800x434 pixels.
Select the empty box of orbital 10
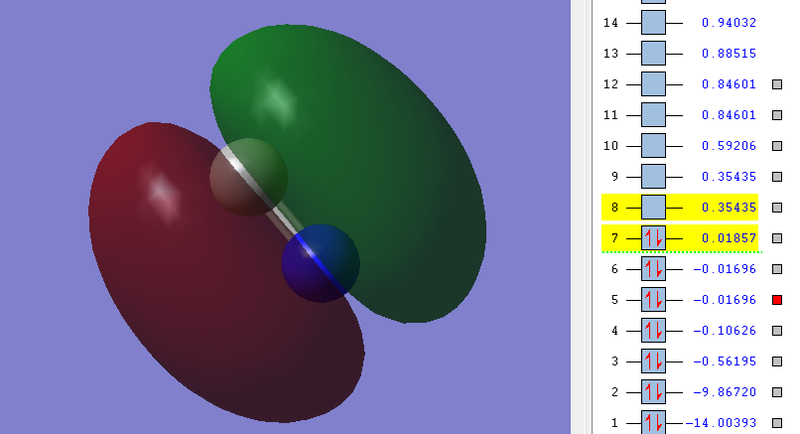653,146
